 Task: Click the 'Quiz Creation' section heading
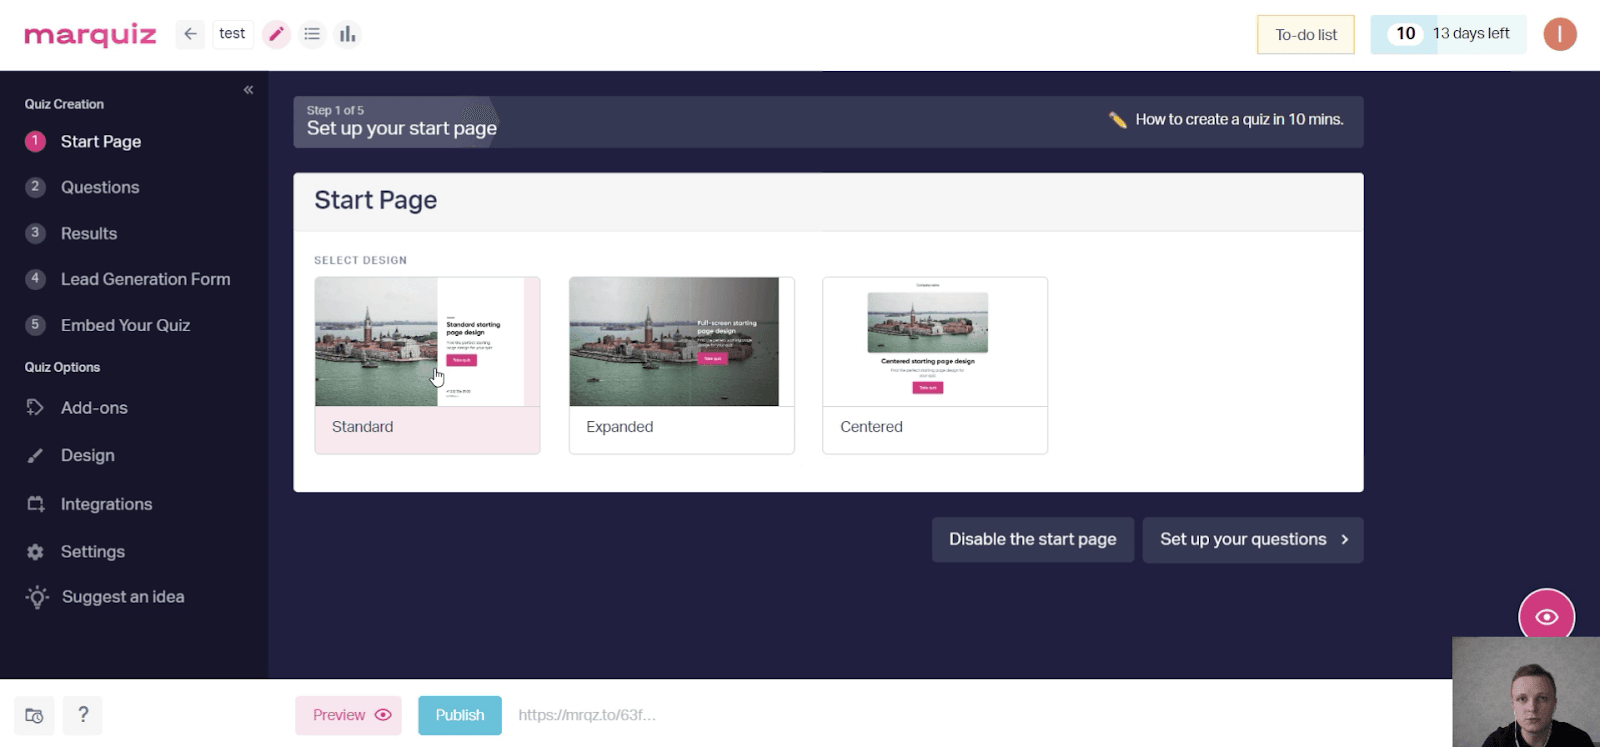click(x=64, y=104)
